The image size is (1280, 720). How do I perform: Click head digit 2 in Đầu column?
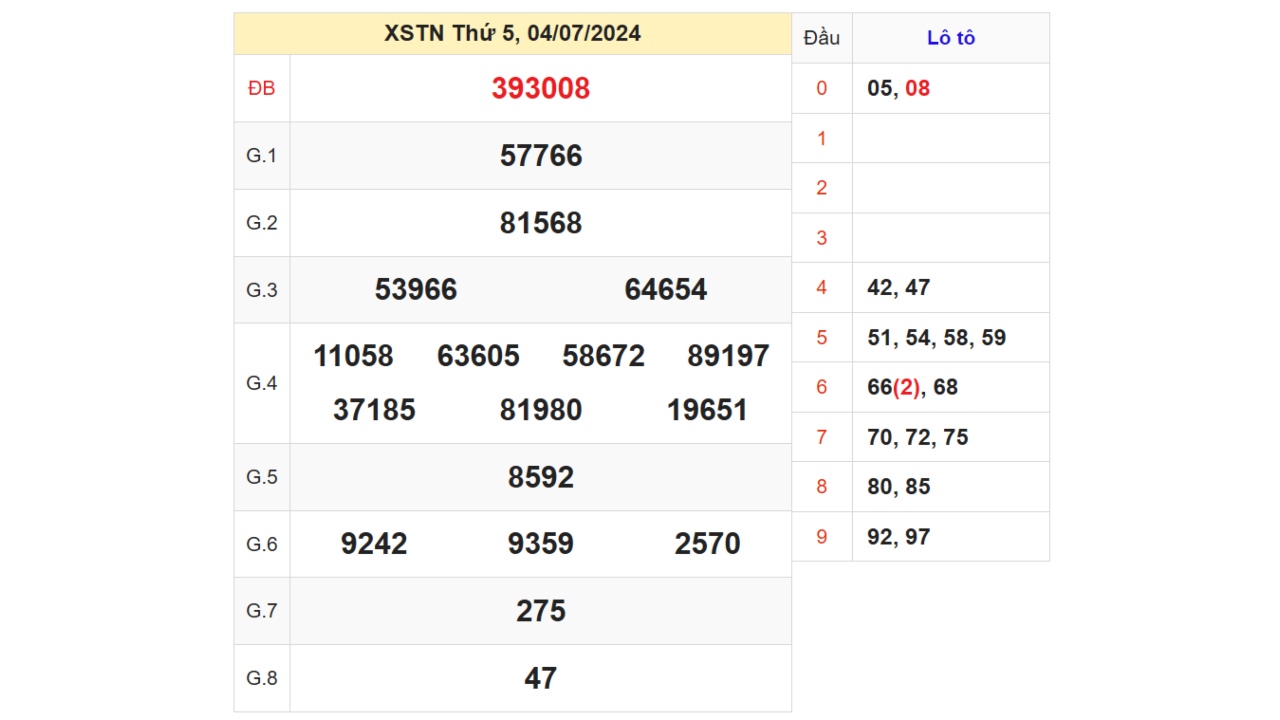pos(822,188)
